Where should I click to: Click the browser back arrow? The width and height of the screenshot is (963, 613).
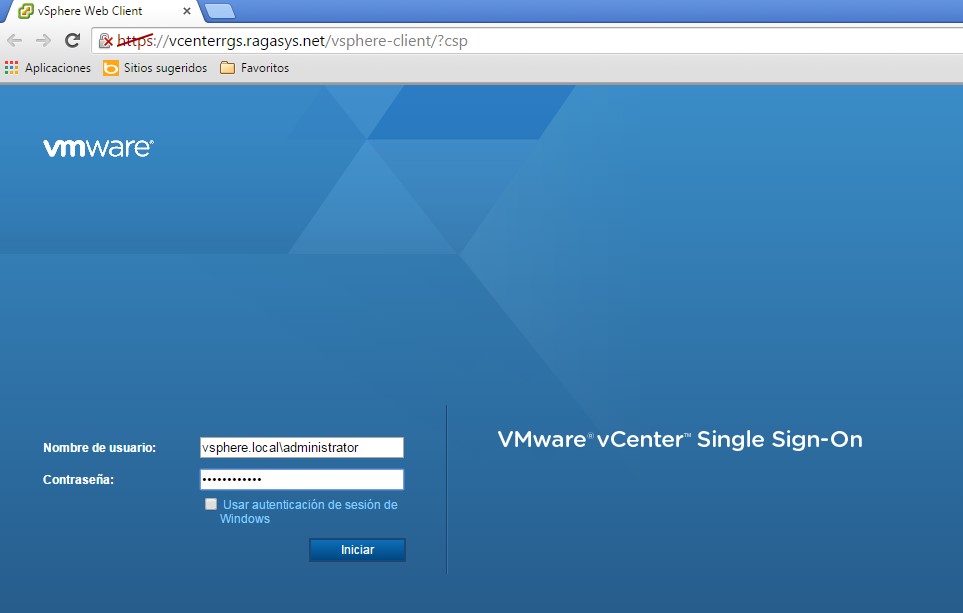(x=14, y=41)
